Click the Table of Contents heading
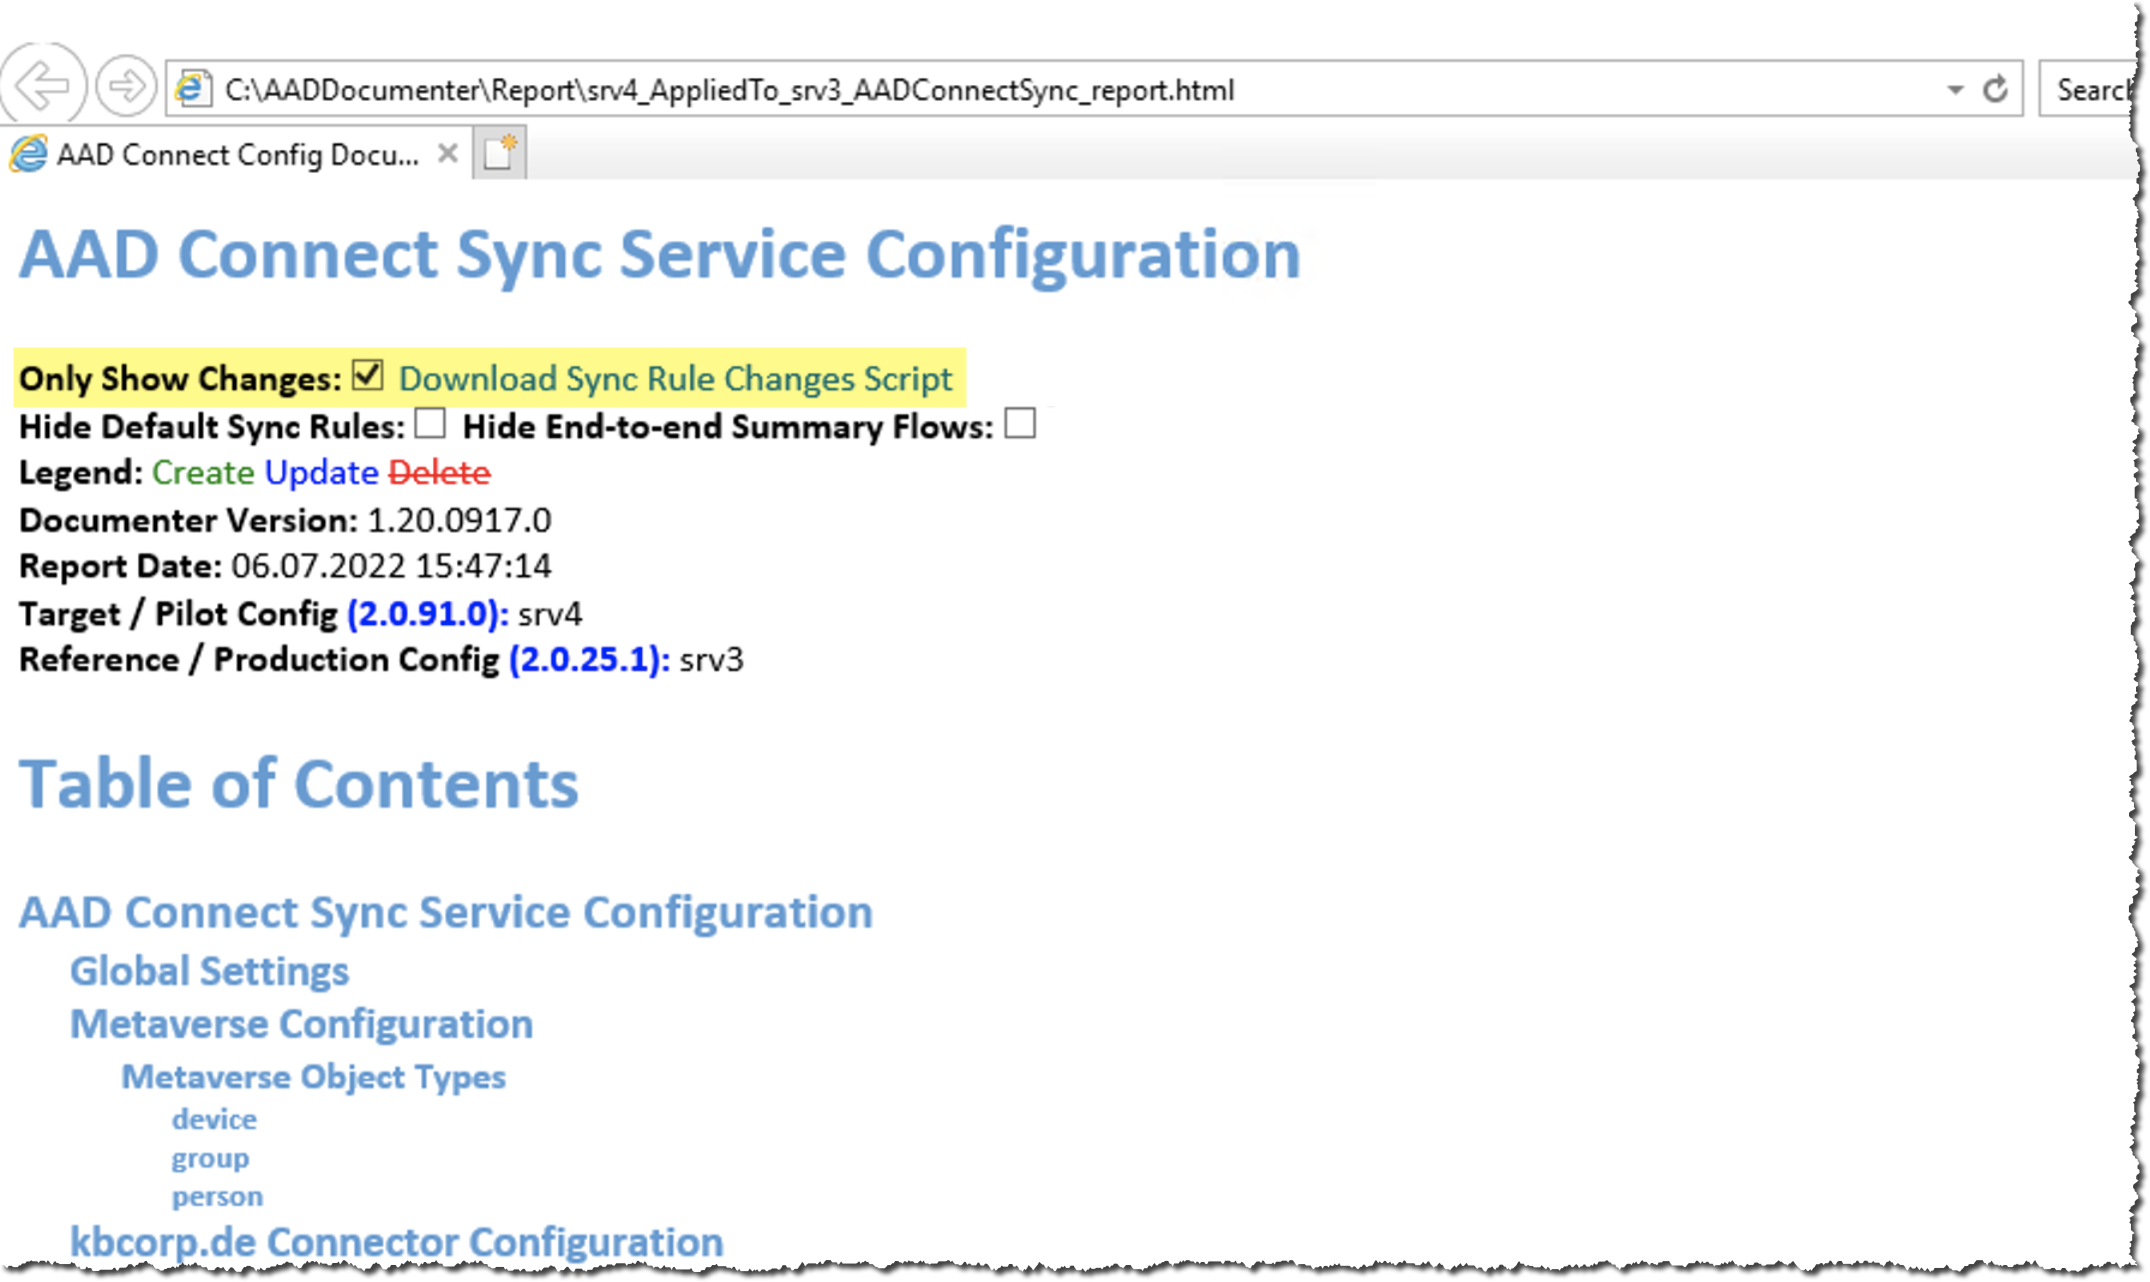The width and height of the screenshot is (2150, 1282). coord(299,783)
